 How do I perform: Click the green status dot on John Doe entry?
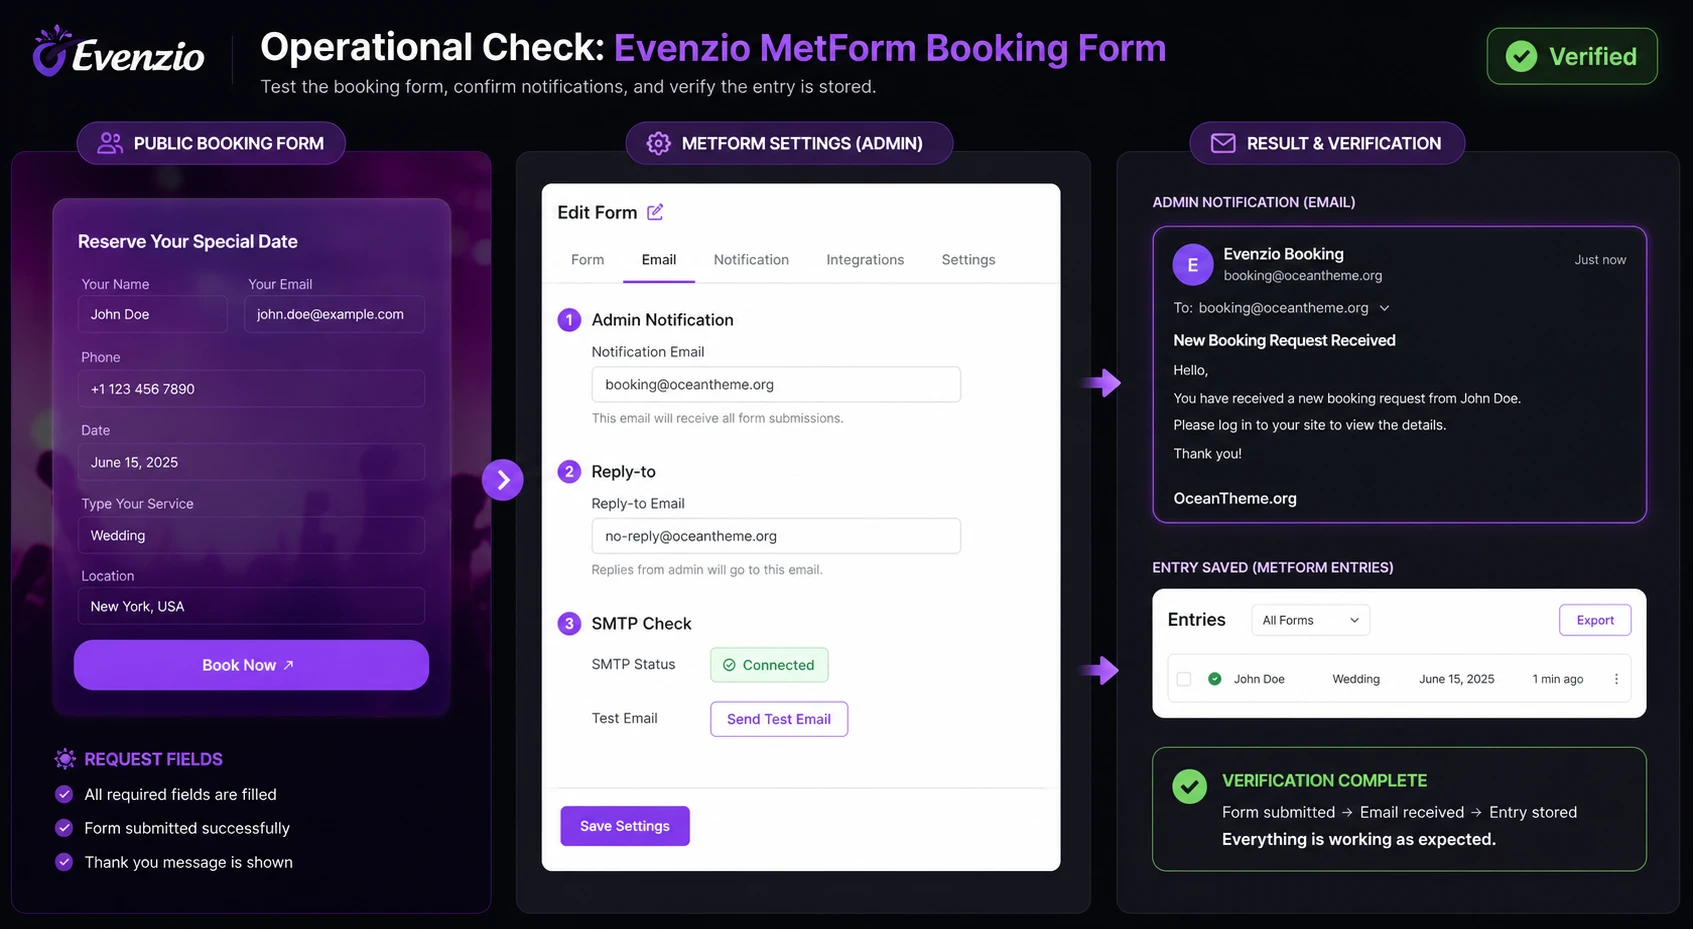point(1214,679)
